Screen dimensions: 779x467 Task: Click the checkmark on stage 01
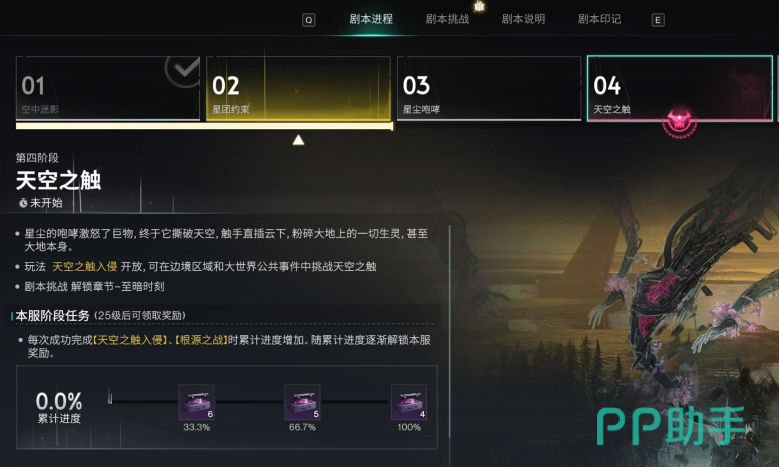(183, 70)
